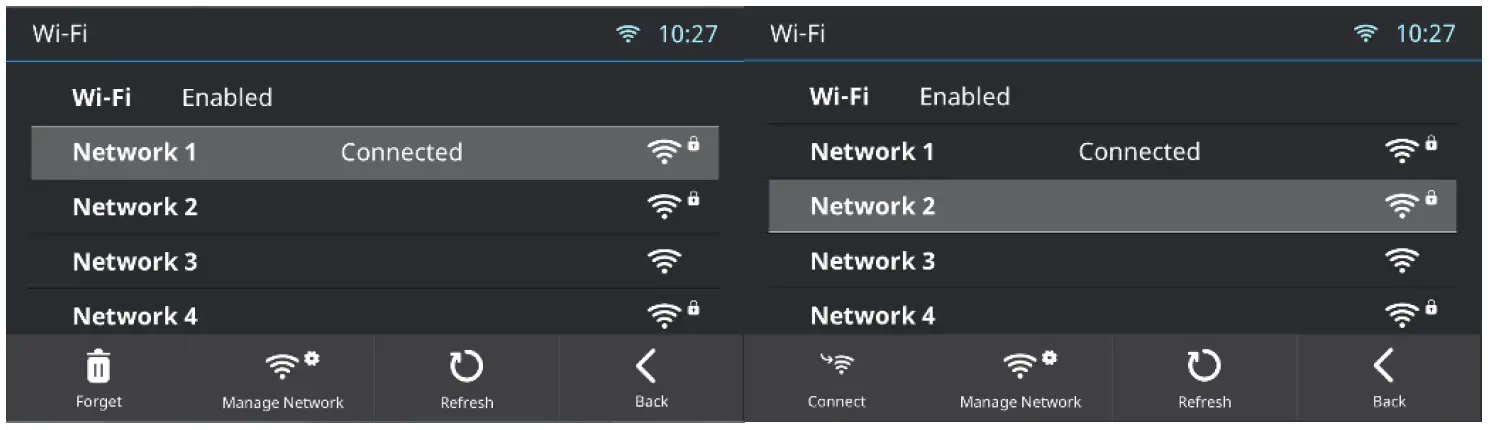Go Back from the right Wi-Fi screen
This screenshot has width=1489, height=430.
tap(1389, 379)
